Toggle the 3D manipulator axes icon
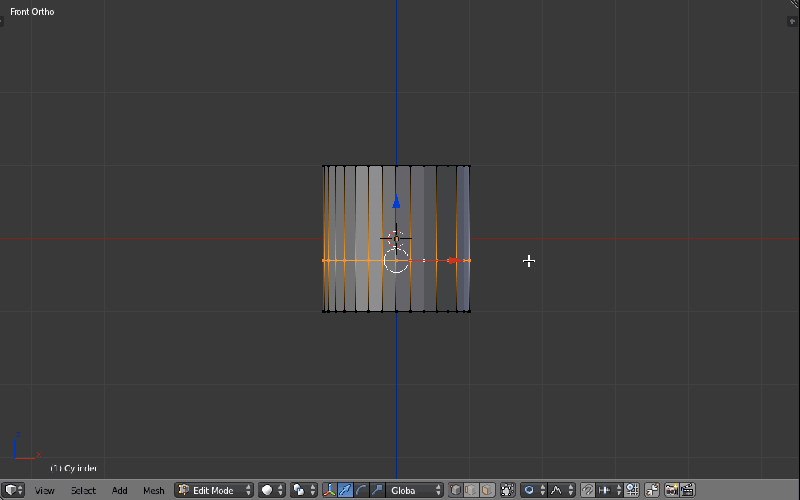 (x=330, y=490)
